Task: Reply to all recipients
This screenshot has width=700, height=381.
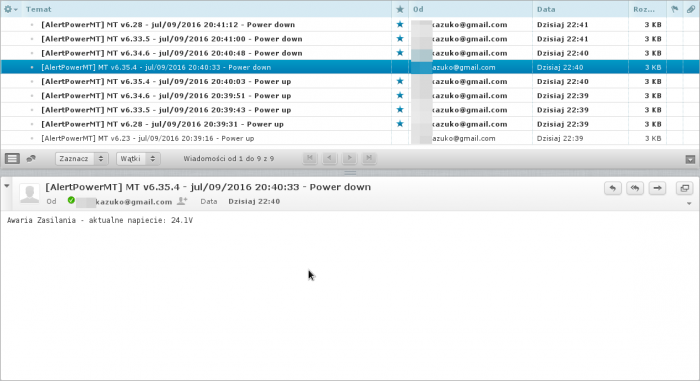Action: pos(635,188)
